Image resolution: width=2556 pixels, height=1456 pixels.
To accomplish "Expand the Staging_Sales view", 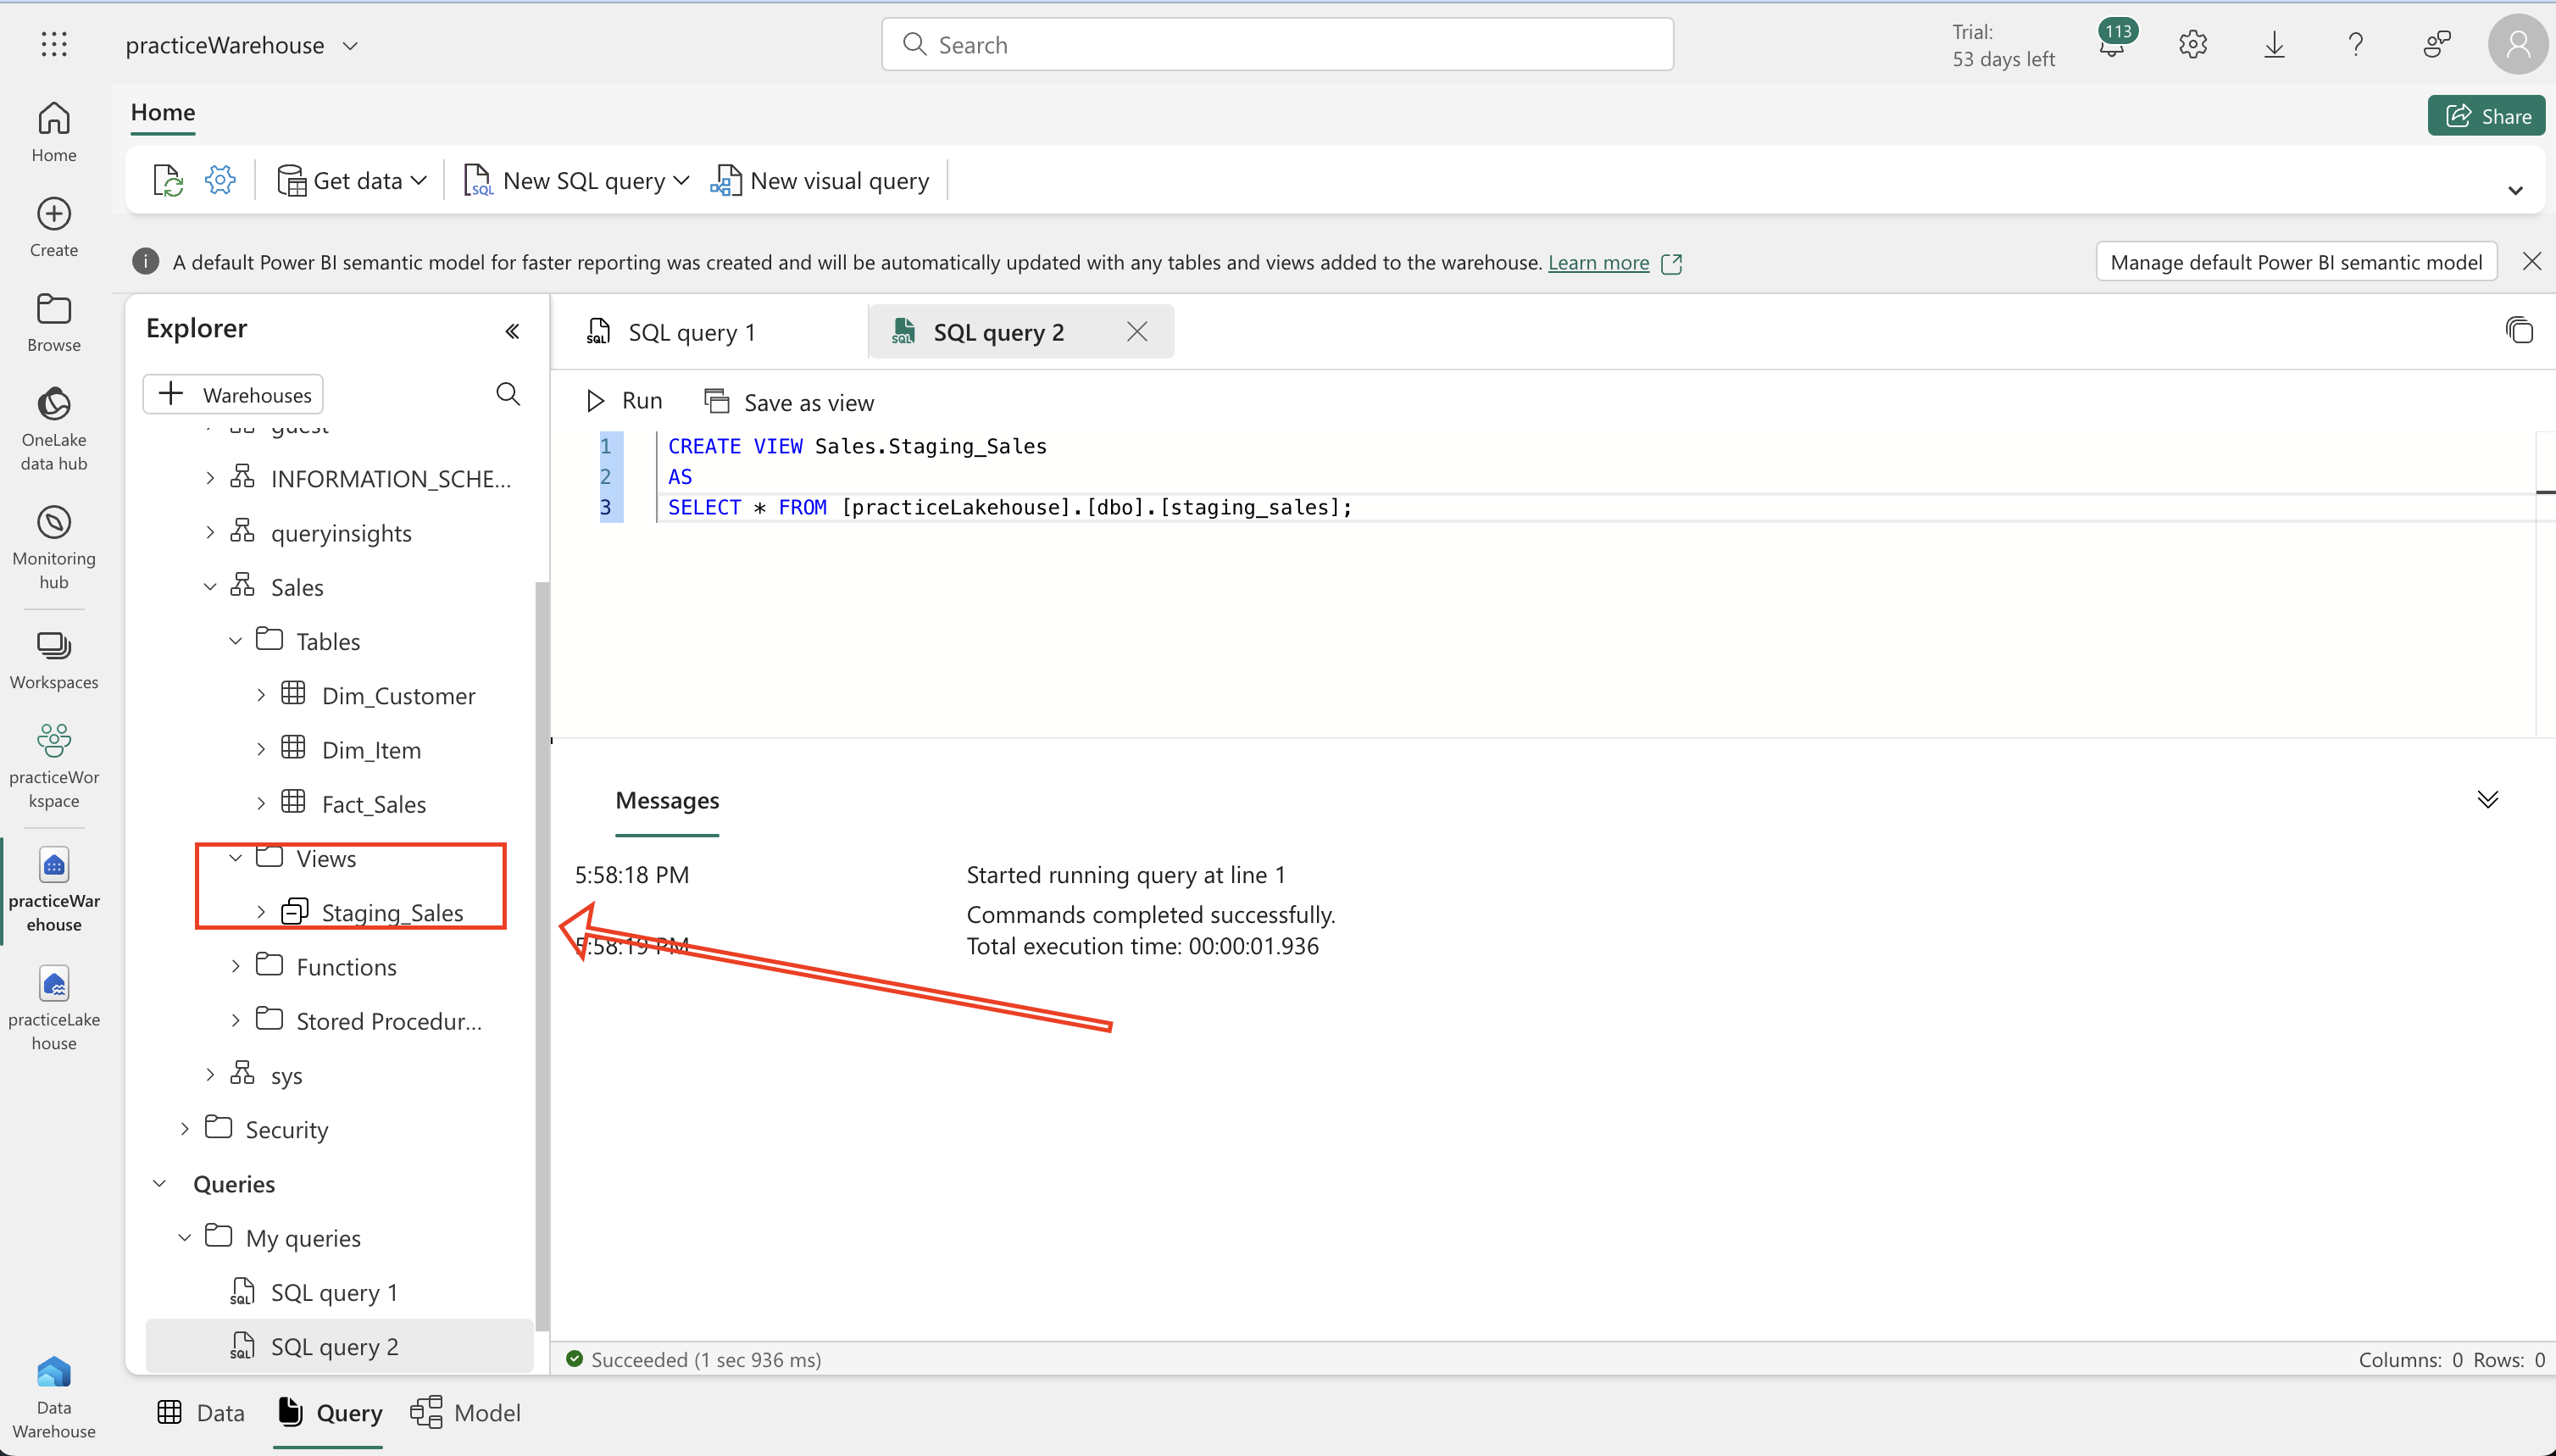I will [x=261, y=911].
